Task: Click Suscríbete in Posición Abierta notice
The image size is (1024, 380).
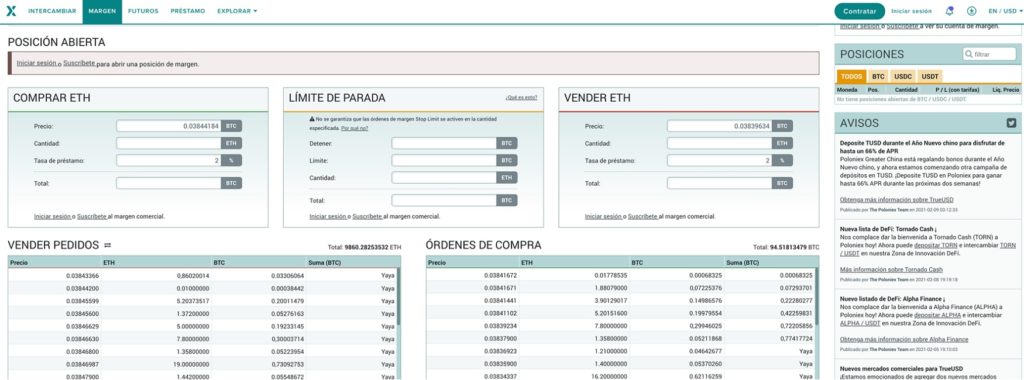Action: point(79,63)
